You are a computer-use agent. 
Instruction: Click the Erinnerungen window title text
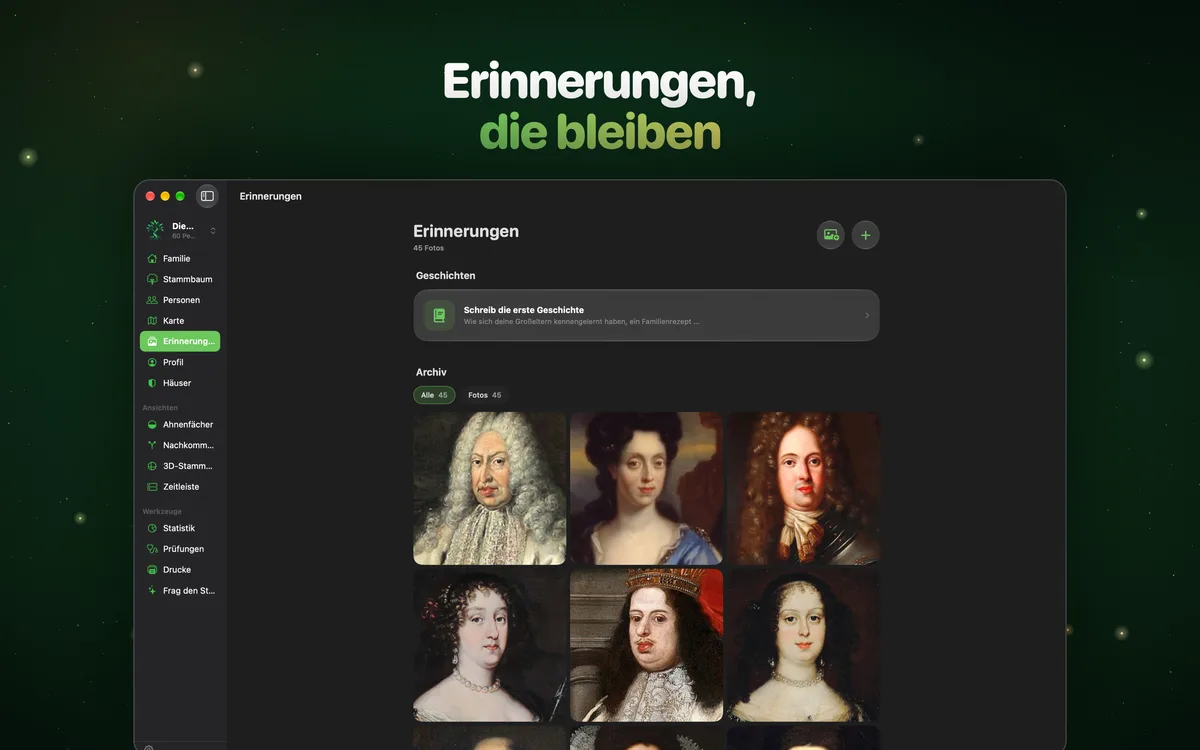click(271, 196)
